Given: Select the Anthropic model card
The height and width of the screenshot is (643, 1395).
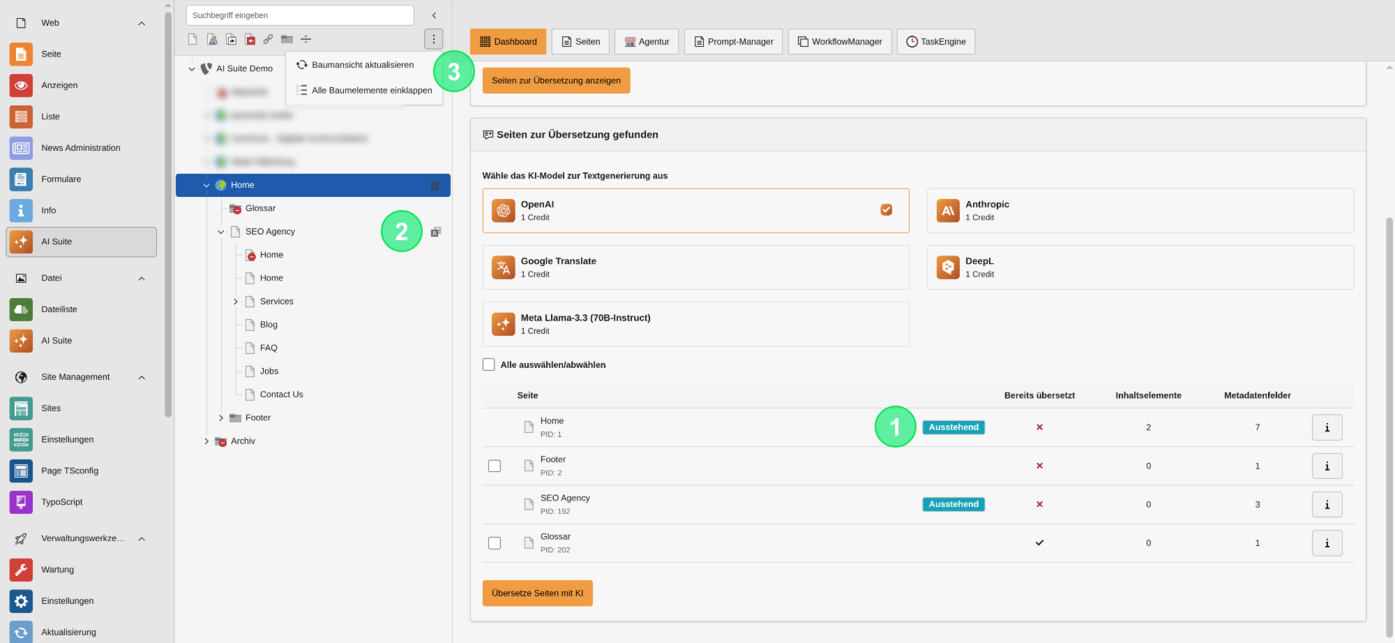Looking at the screenshot, I should [1140, 211].
